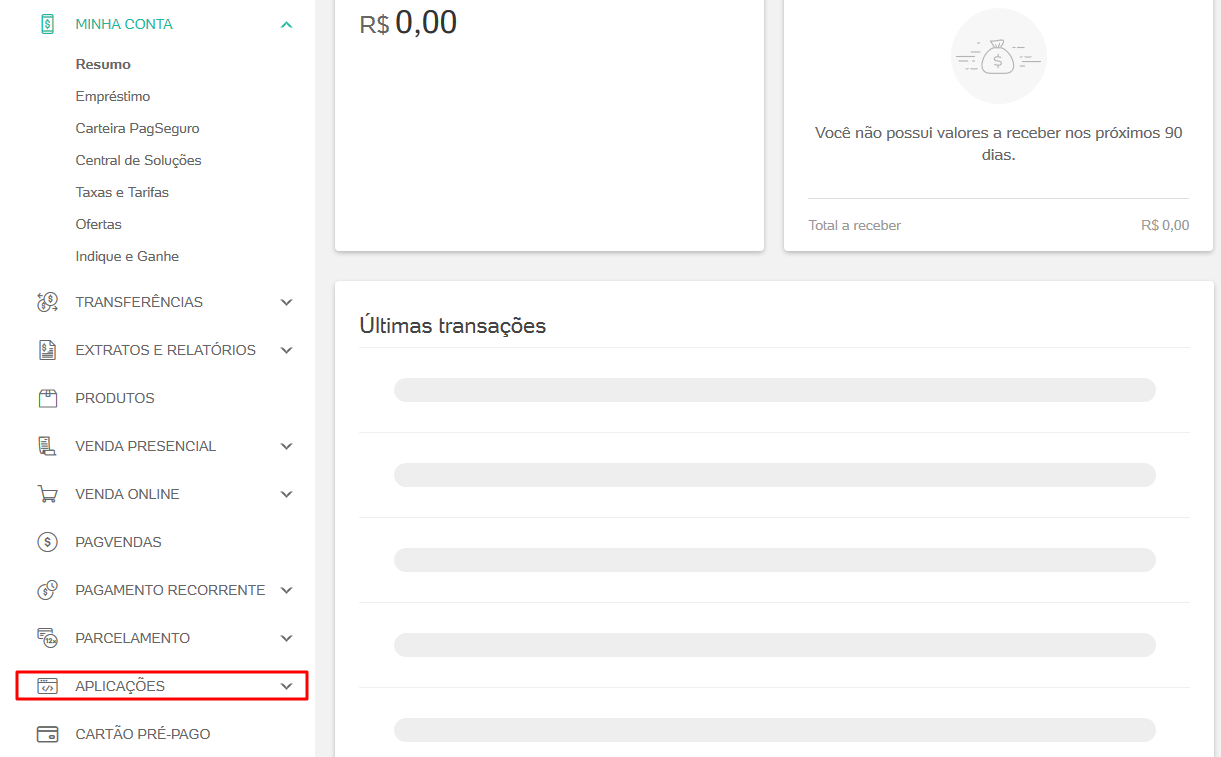Select the VENDA ONLINE menu label
The height and width of the screenshot is (757, 1221).
[127, 494]
